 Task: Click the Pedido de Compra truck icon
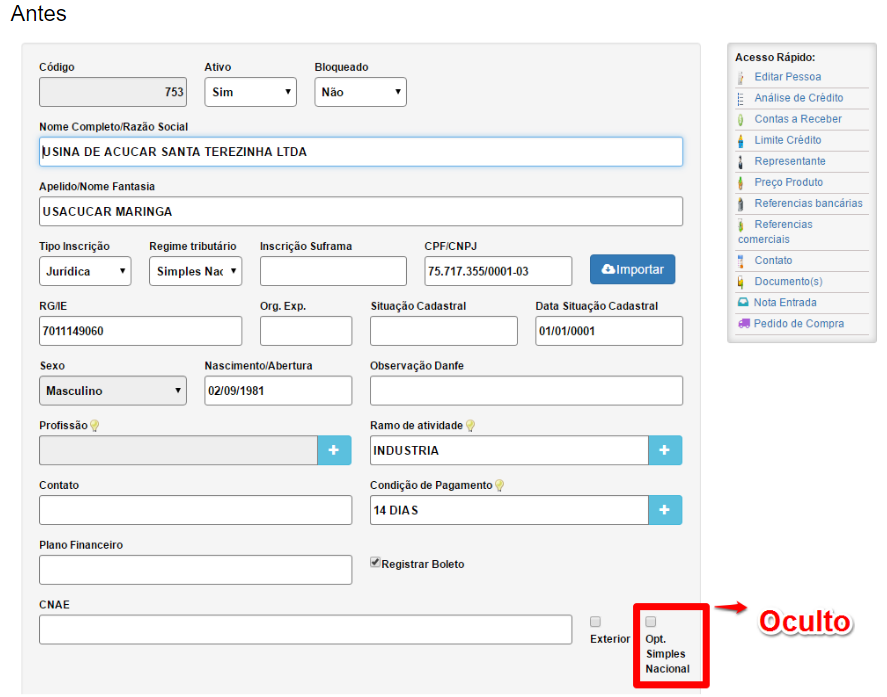742,324
